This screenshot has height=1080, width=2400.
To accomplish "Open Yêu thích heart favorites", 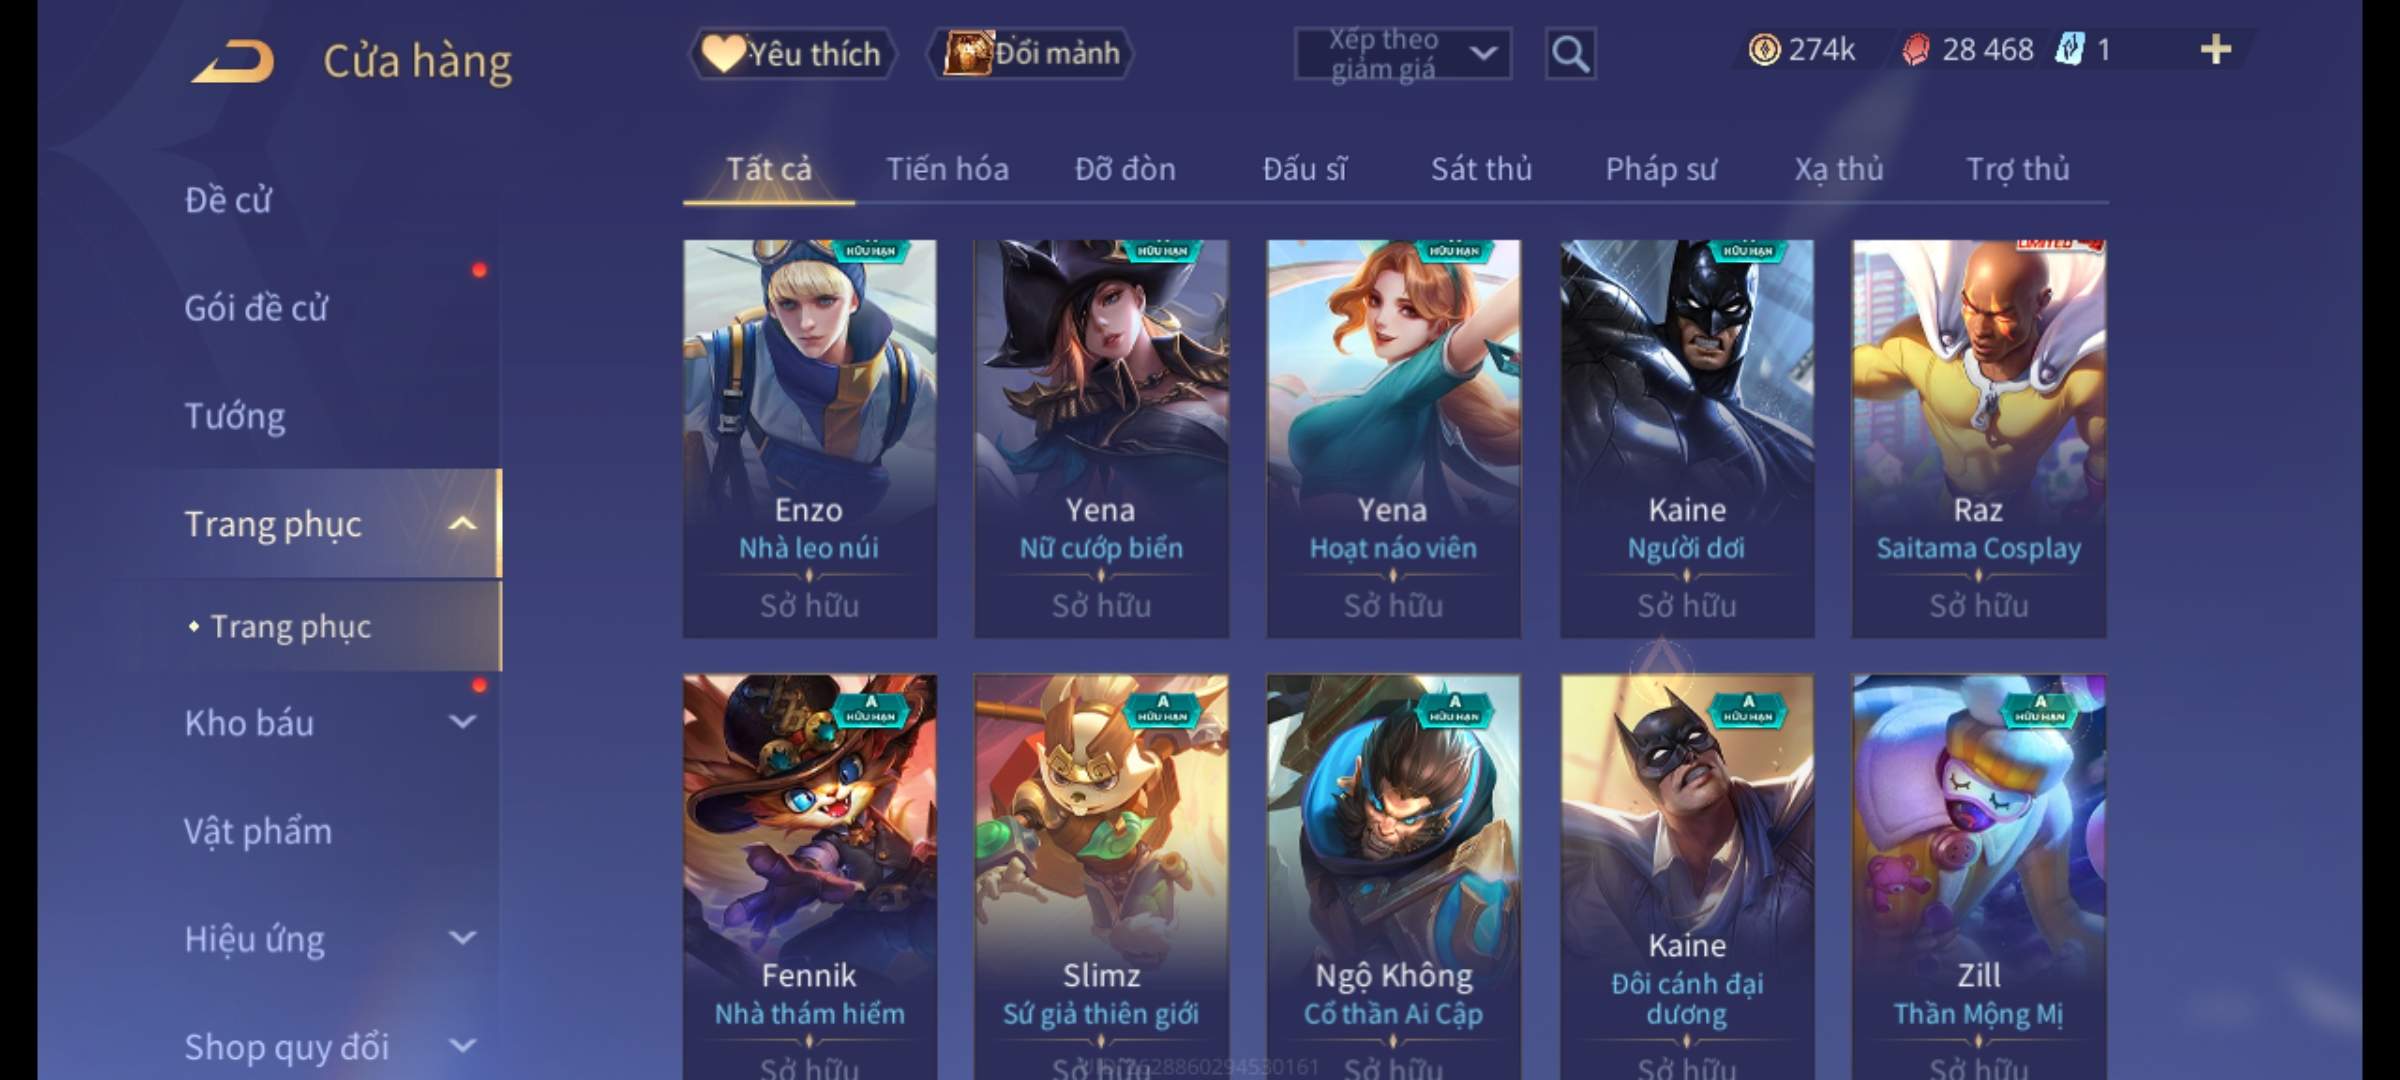I will [792, 54].
